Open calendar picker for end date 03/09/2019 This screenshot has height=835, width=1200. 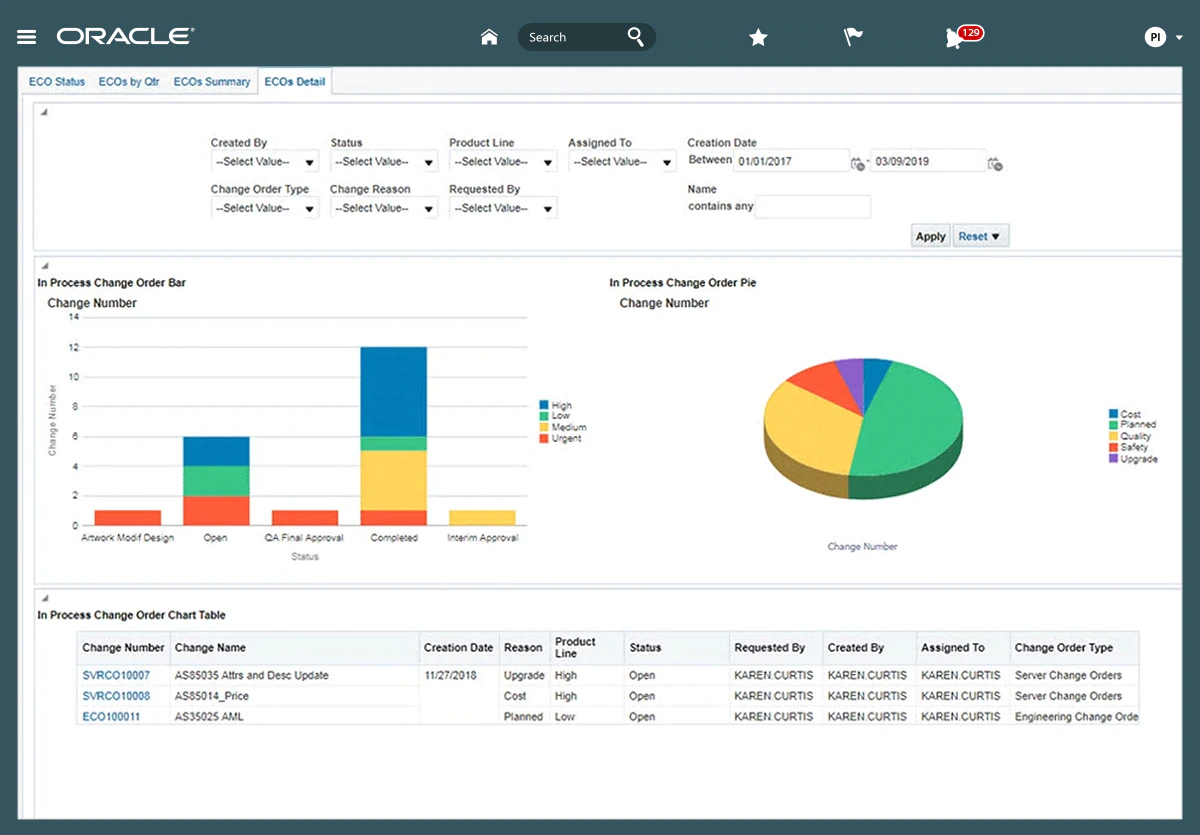point(994,163)
